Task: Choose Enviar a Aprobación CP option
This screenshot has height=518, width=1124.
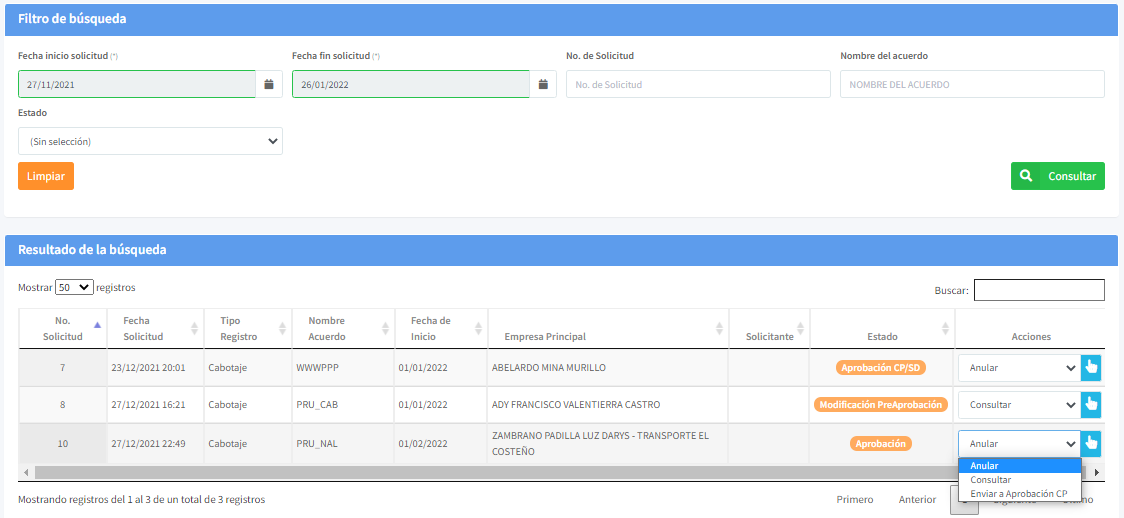Action: (x=1018, y=494)
